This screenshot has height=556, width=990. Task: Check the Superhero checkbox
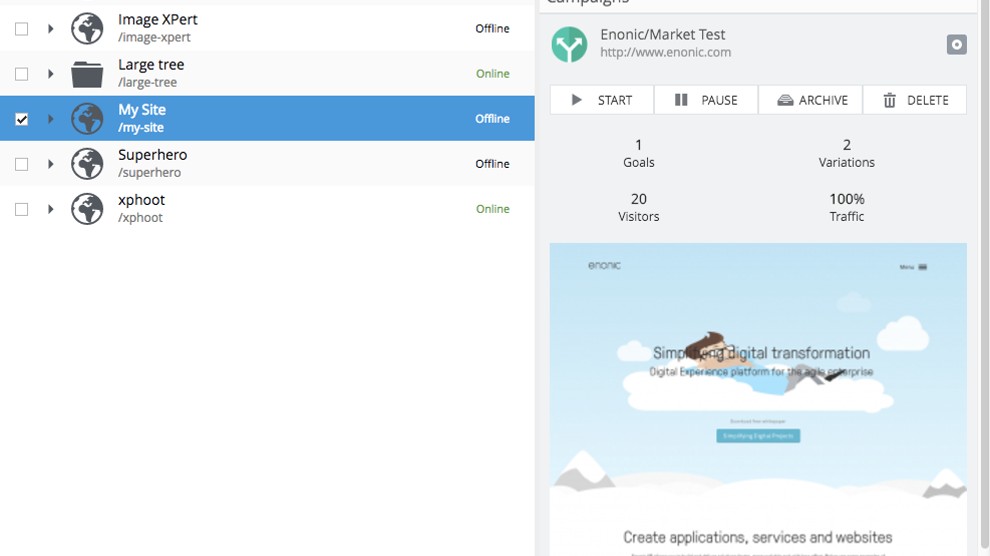point(21,164)
